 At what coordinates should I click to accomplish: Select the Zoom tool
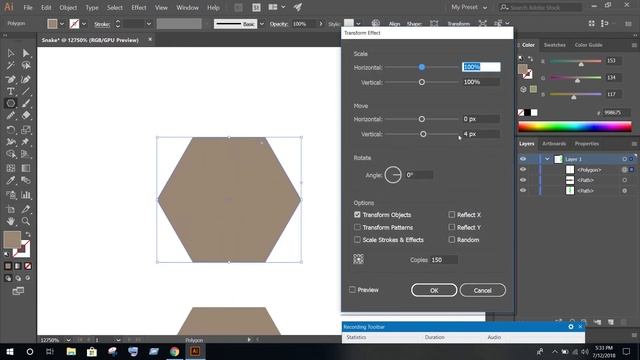point(26,221)
